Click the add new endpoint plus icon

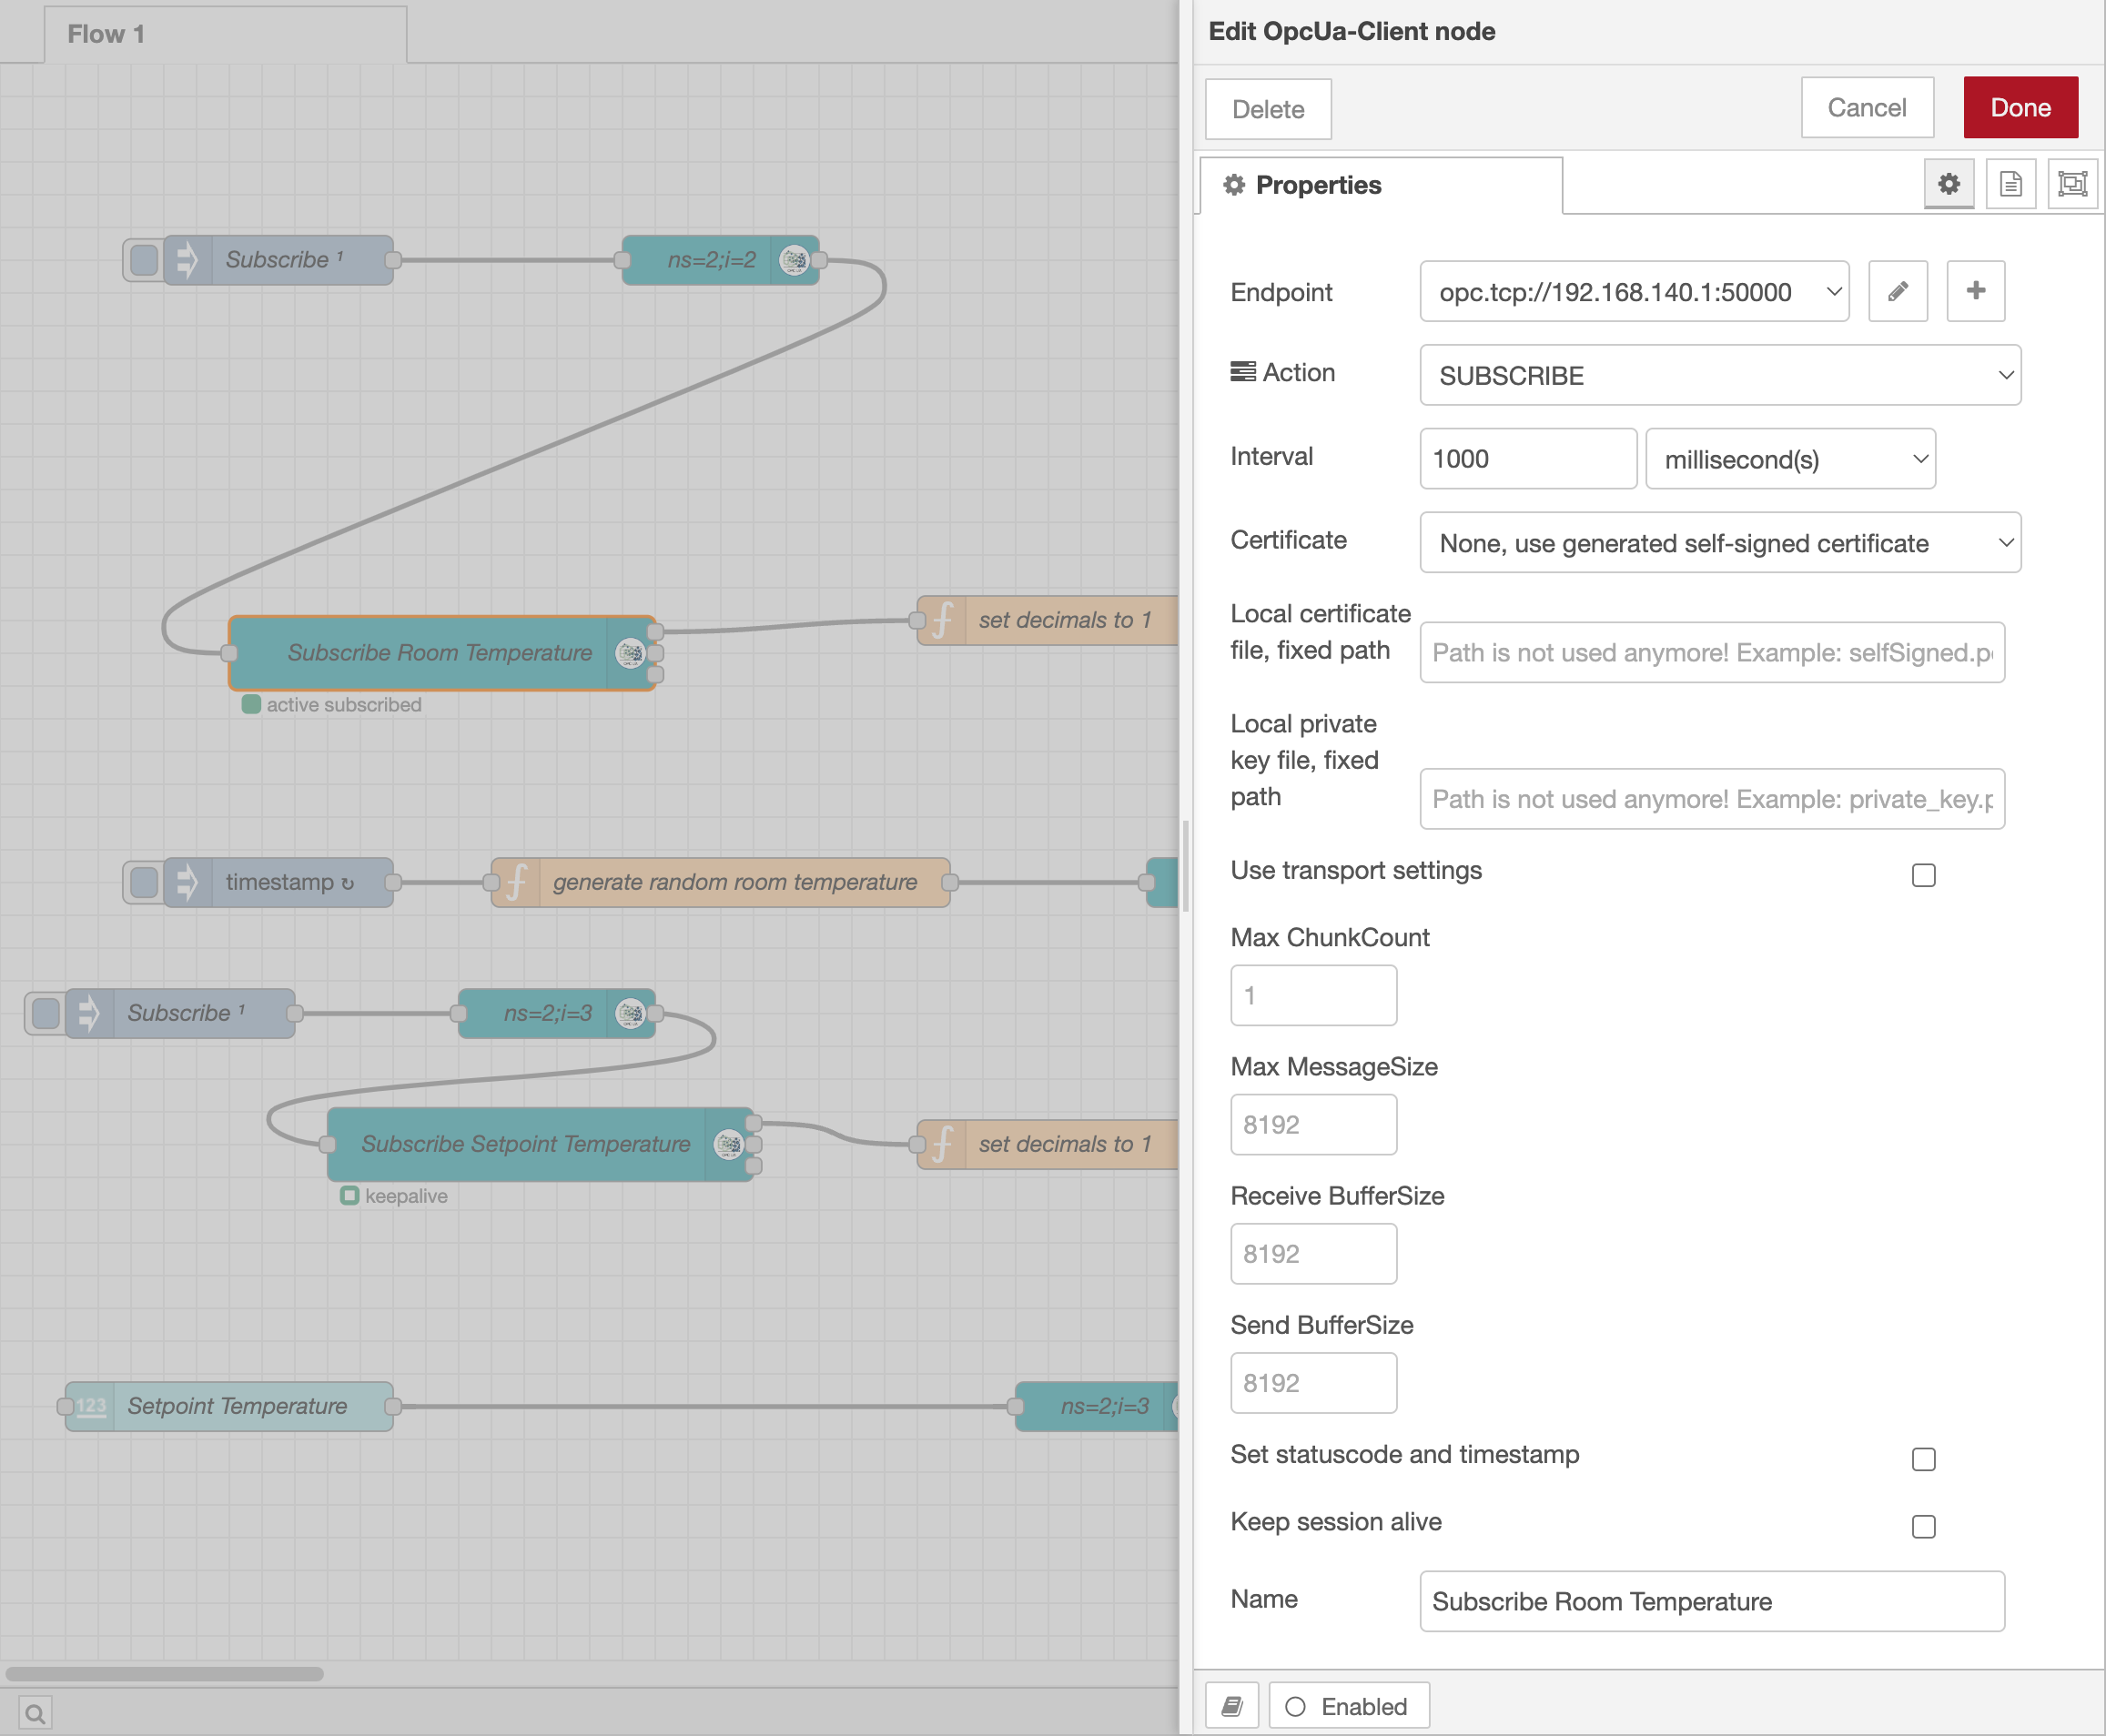click(x=1975, y=291)
